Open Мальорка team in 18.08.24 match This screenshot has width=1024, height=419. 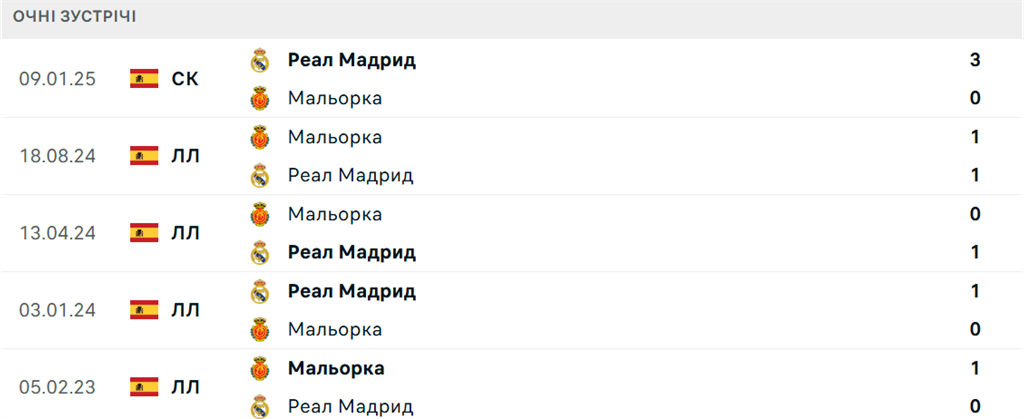pos(335,137)
